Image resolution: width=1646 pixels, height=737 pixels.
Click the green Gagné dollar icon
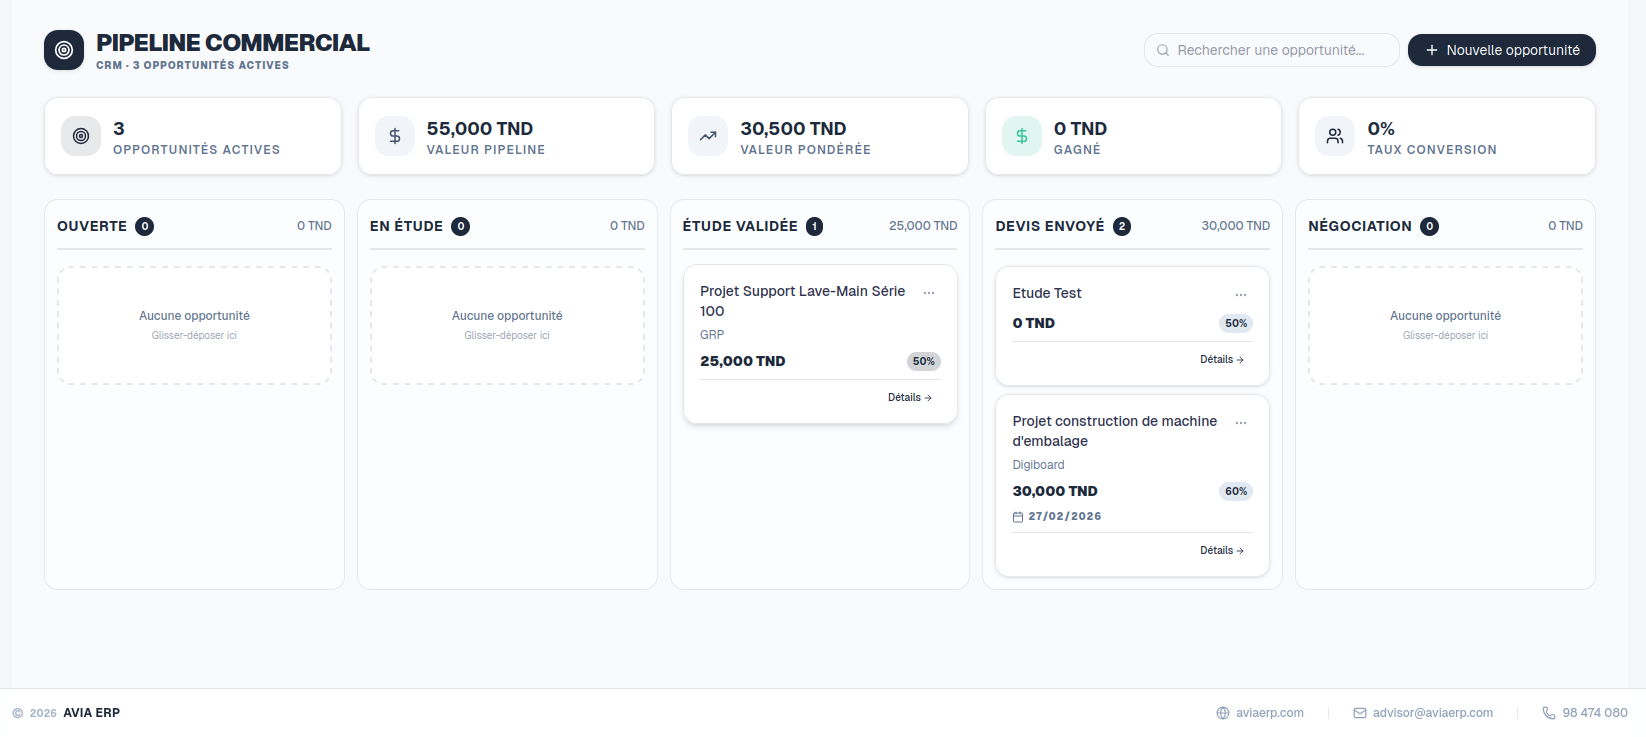pyautogui.click(x=1020, y=136)
